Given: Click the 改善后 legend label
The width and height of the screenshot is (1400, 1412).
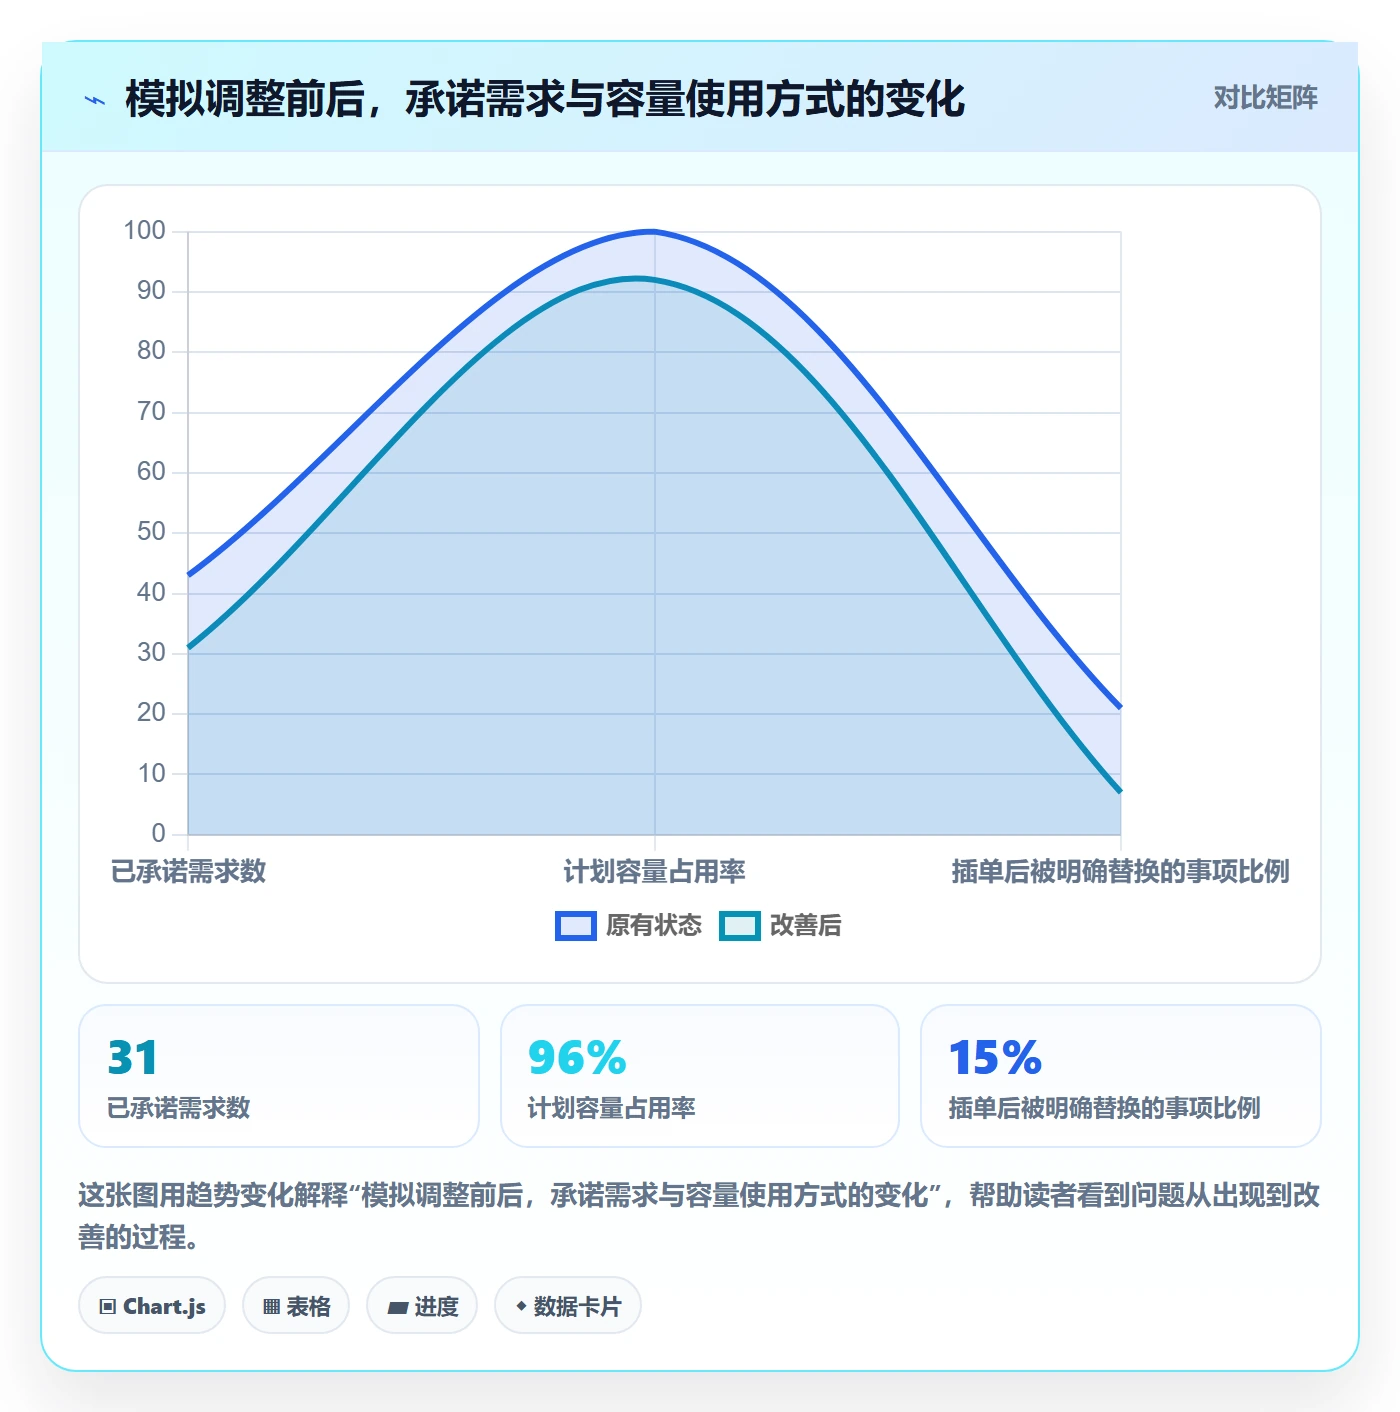Looking at the screenshot, I should (806, 926).
